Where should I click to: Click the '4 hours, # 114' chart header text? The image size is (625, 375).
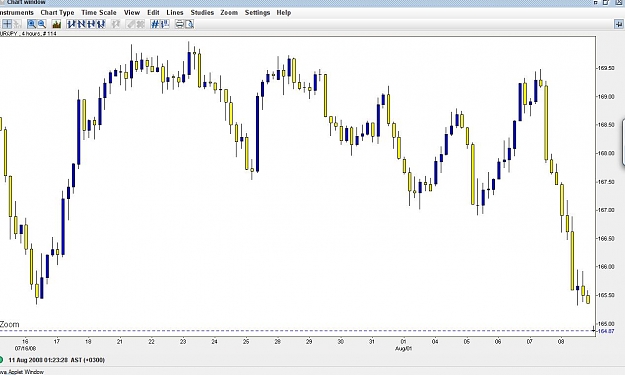point(39,33)
